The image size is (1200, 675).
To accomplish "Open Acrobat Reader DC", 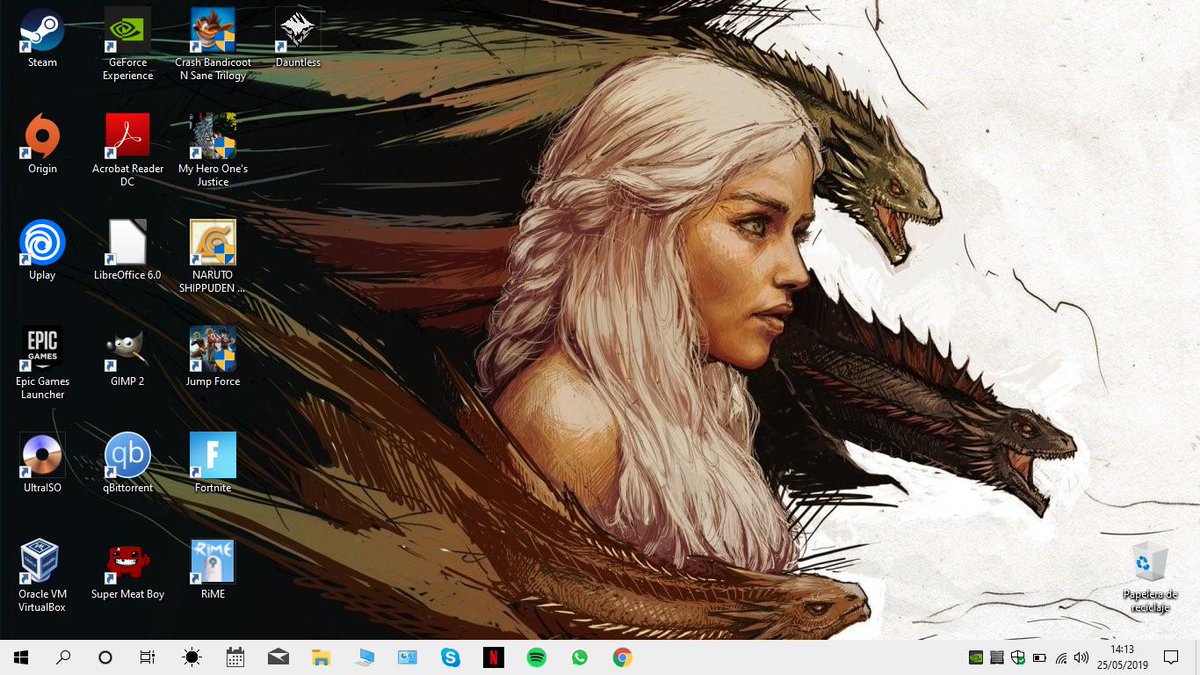I will pyautogui.click(x=126, y=135).
